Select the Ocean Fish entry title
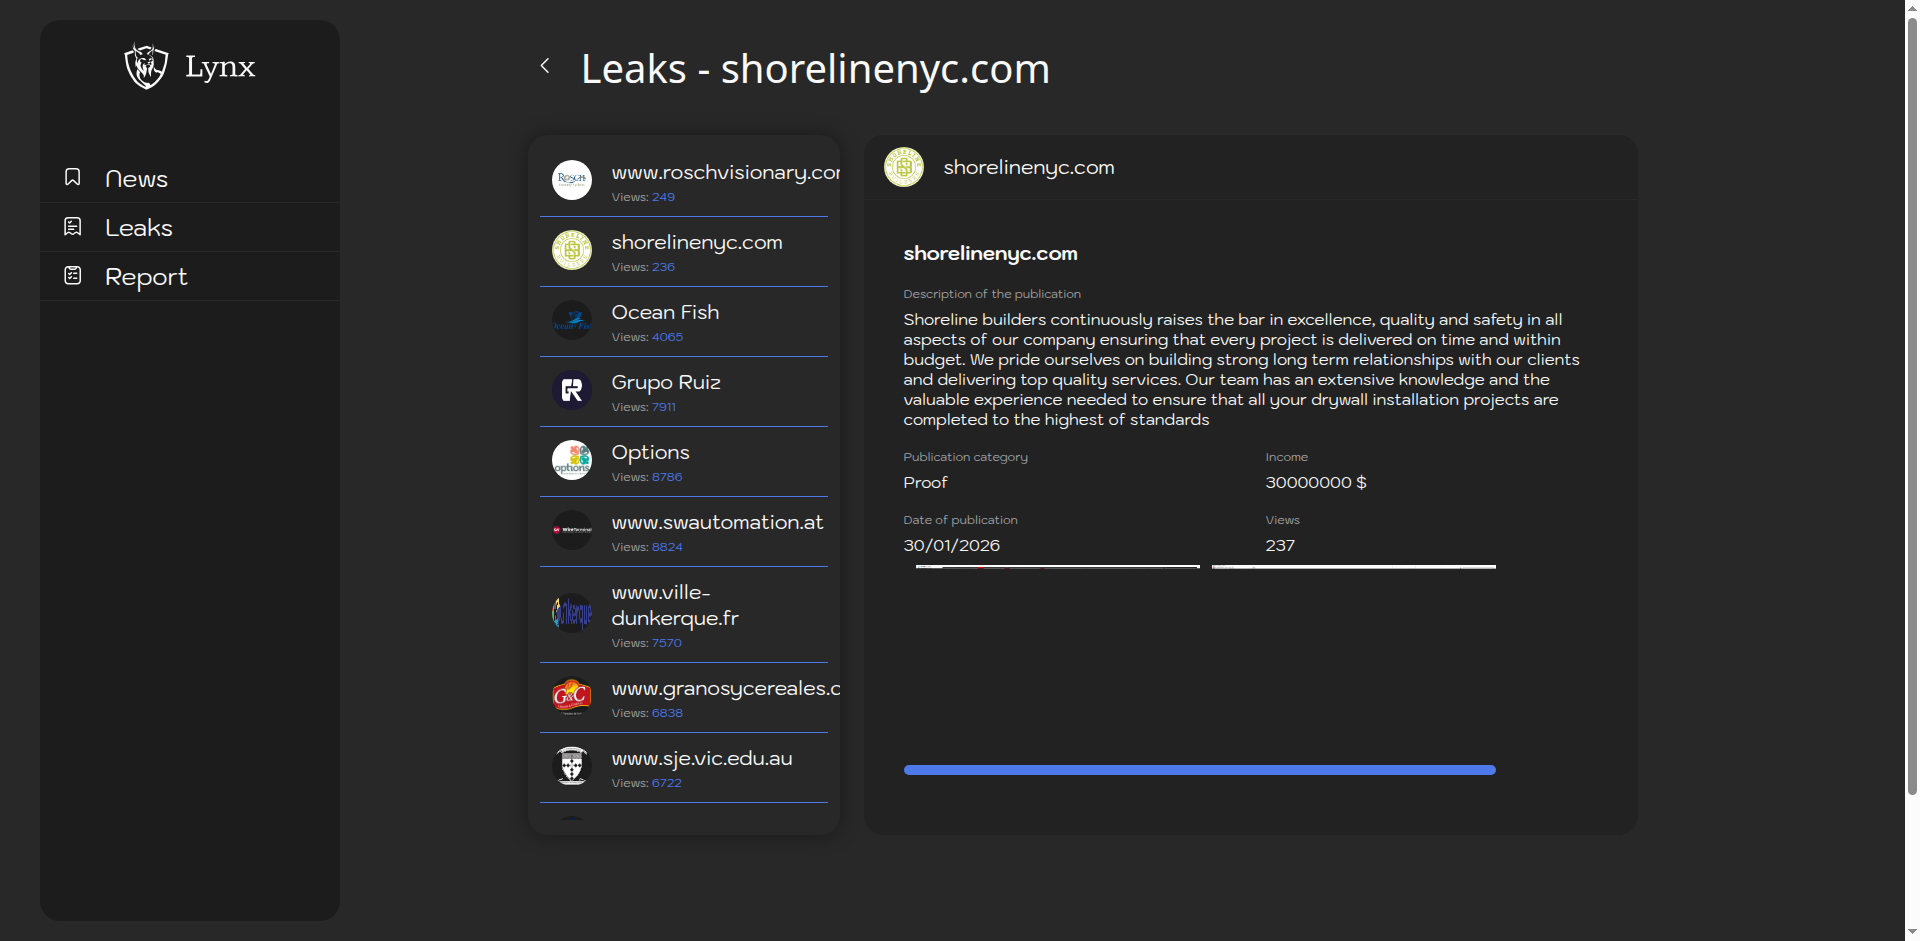 coord(665,312)
